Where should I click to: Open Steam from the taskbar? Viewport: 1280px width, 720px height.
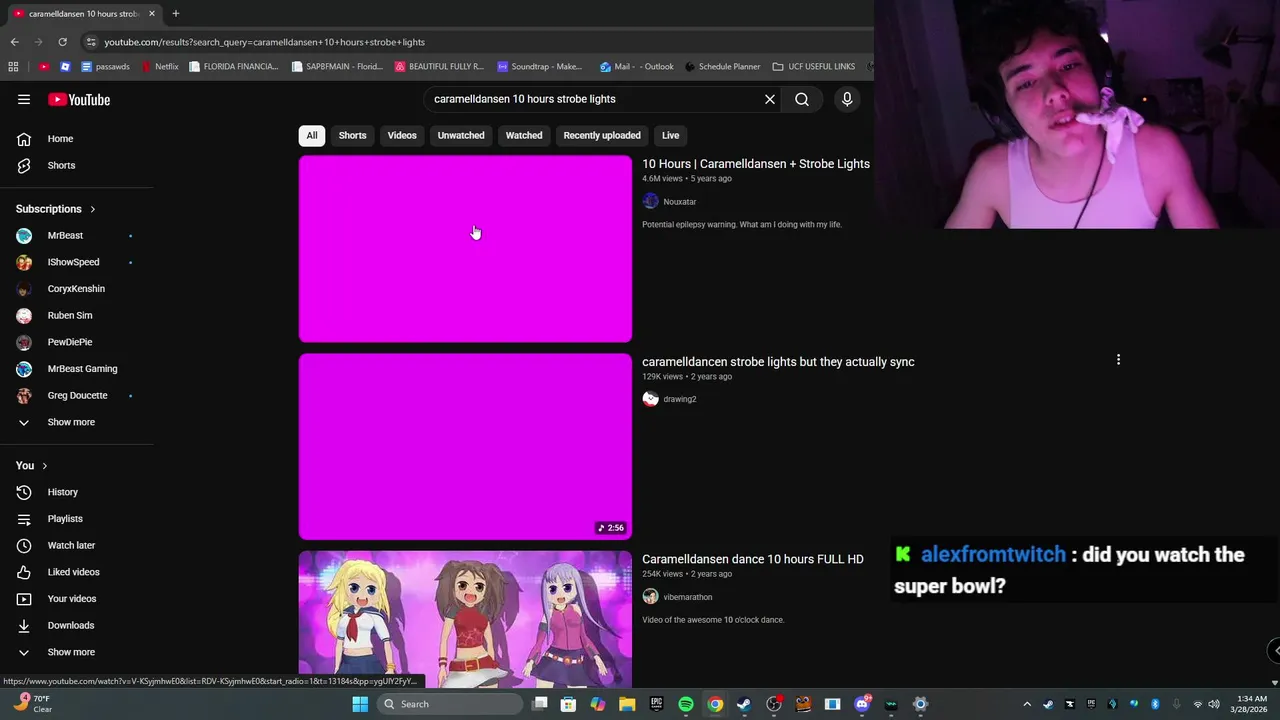744,704
